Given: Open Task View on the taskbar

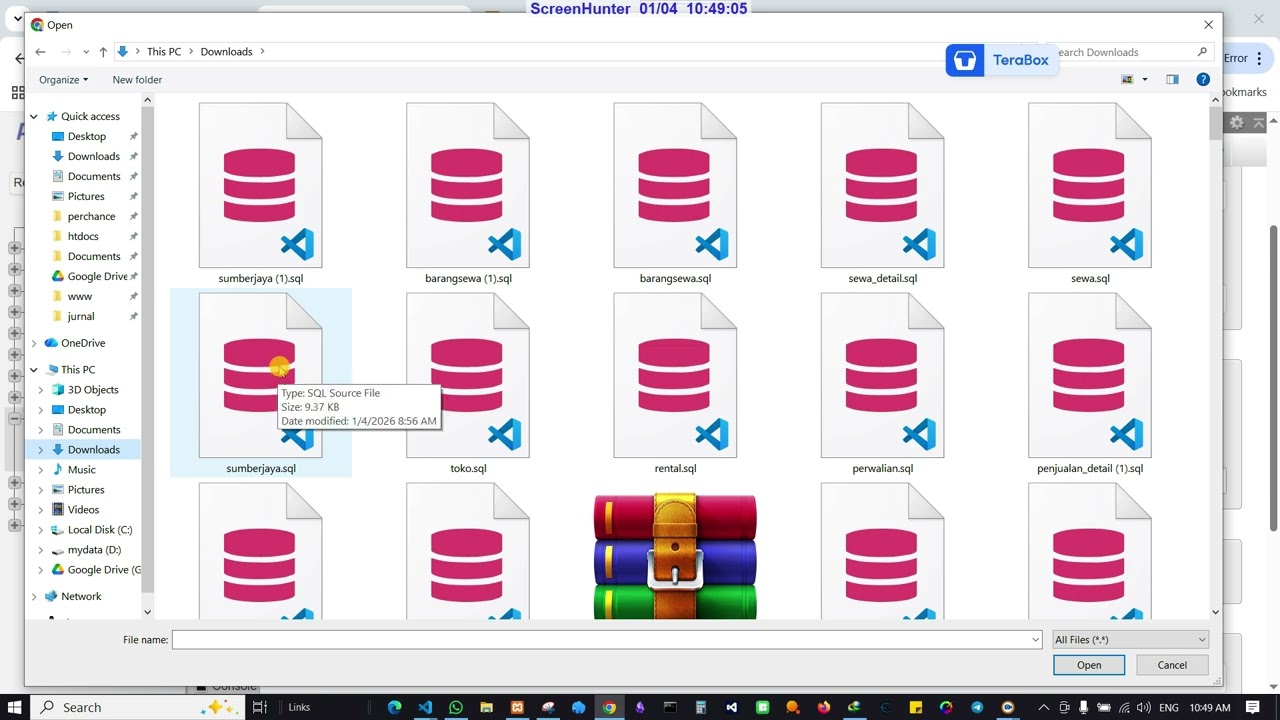Looking at the screenshot, I should coord(259,707).
